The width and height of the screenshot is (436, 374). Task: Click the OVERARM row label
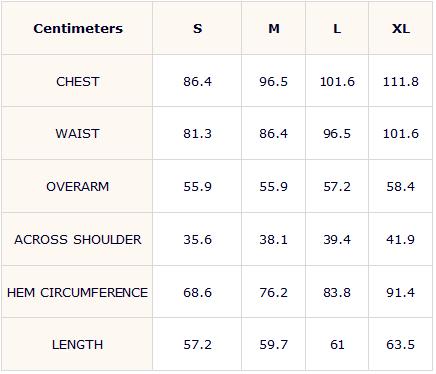[x=77, y=186]
